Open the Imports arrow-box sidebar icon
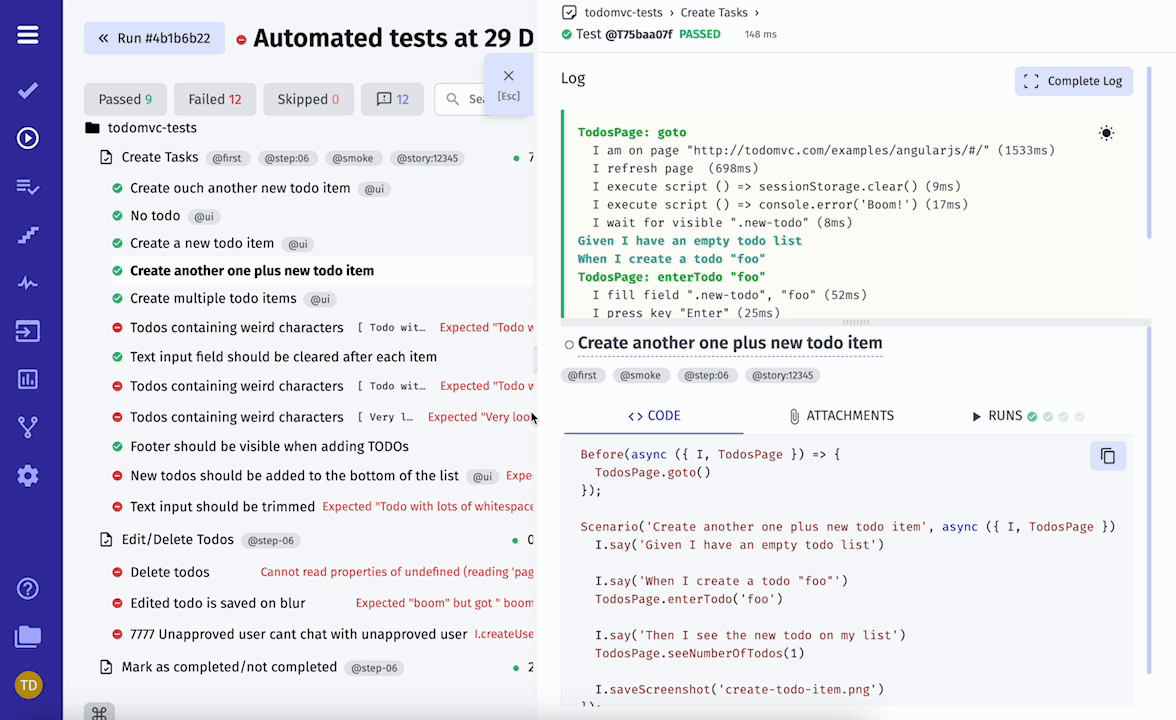Screen dimensions: 1176x720 [x=28, y=331]
